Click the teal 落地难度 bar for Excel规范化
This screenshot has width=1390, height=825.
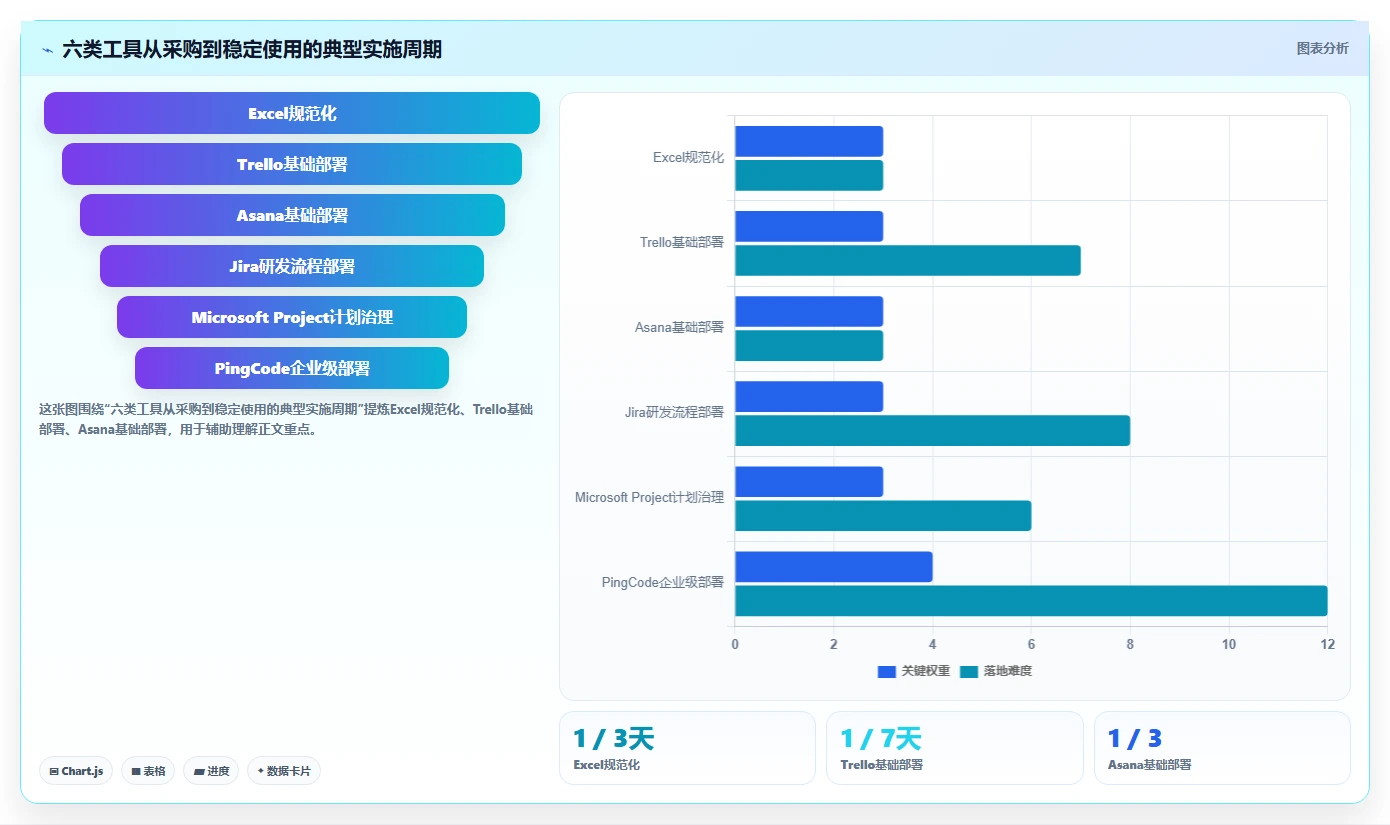click(809, 175)
